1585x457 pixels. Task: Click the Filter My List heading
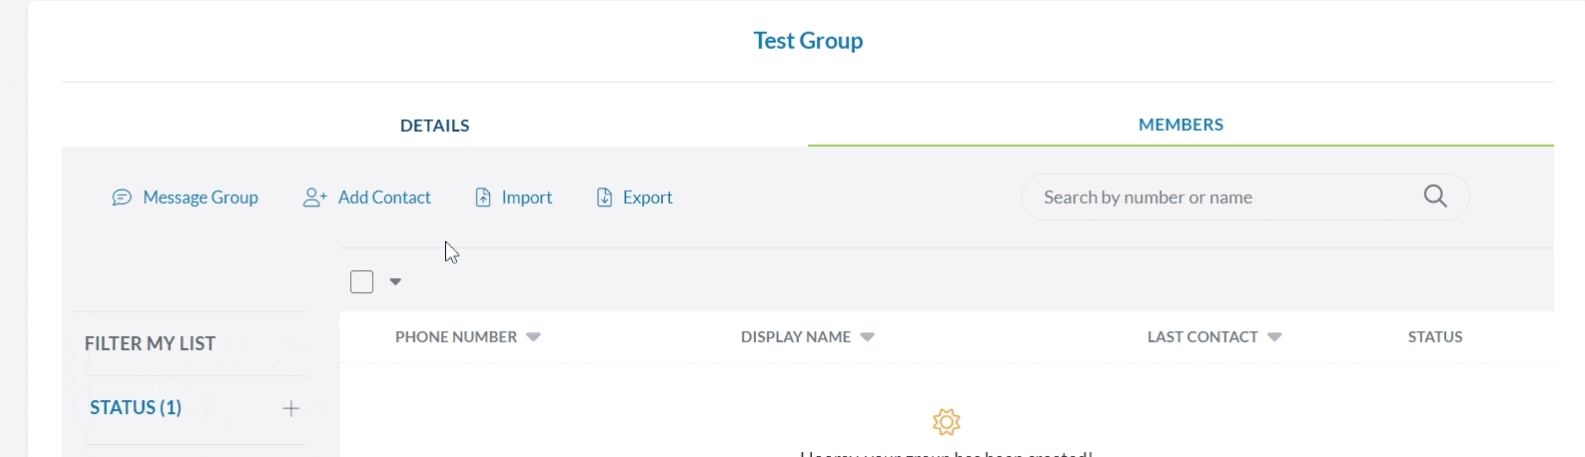coord(150,344)
